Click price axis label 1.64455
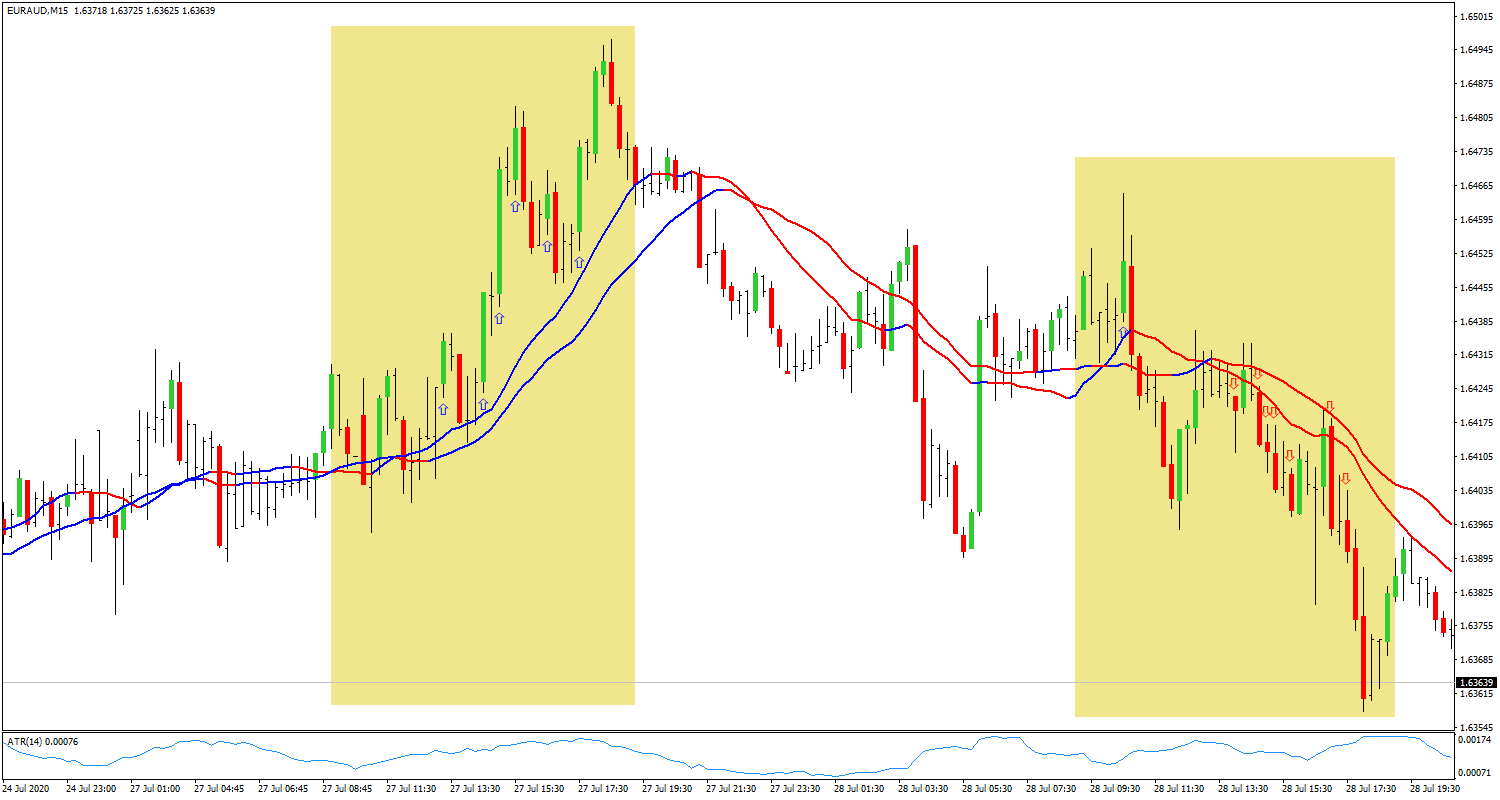The image size is (1500, 800). 1475,288
